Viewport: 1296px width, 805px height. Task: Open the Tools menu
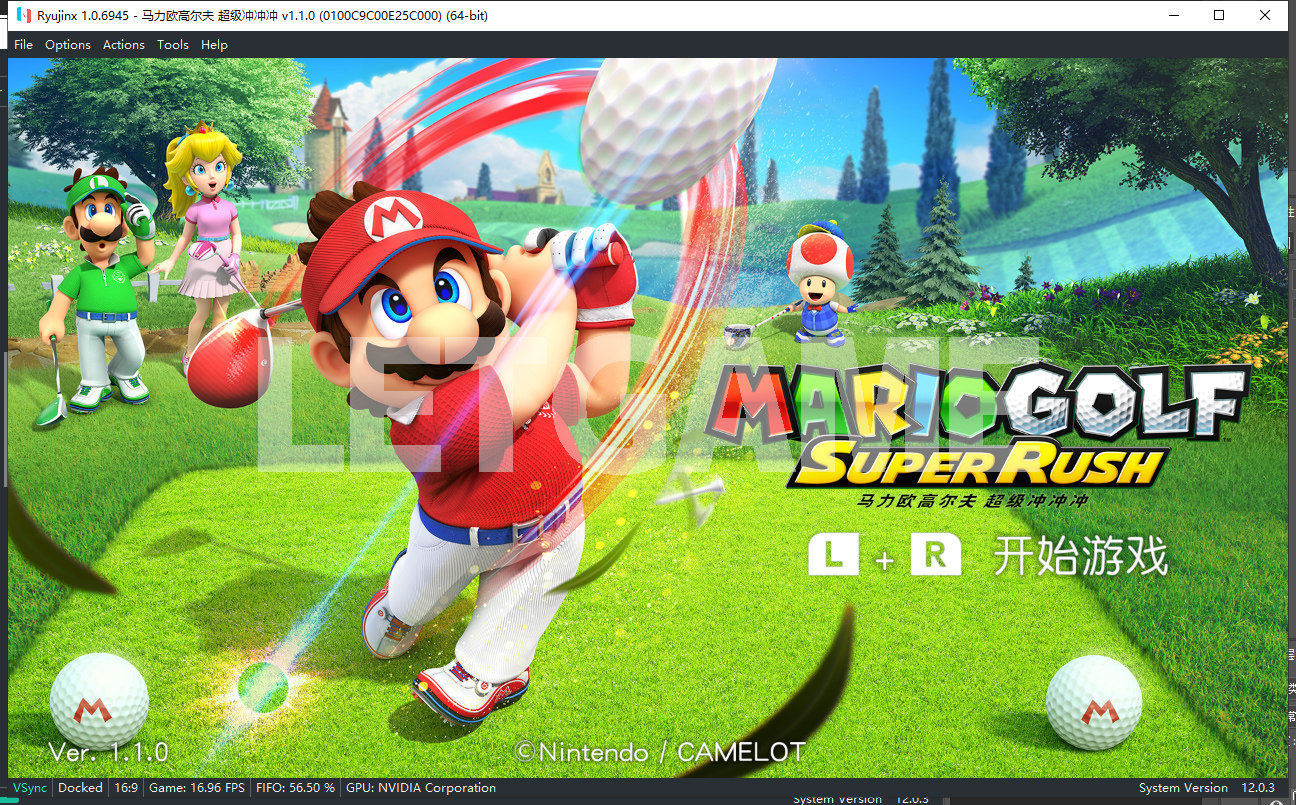pos(172,44)
